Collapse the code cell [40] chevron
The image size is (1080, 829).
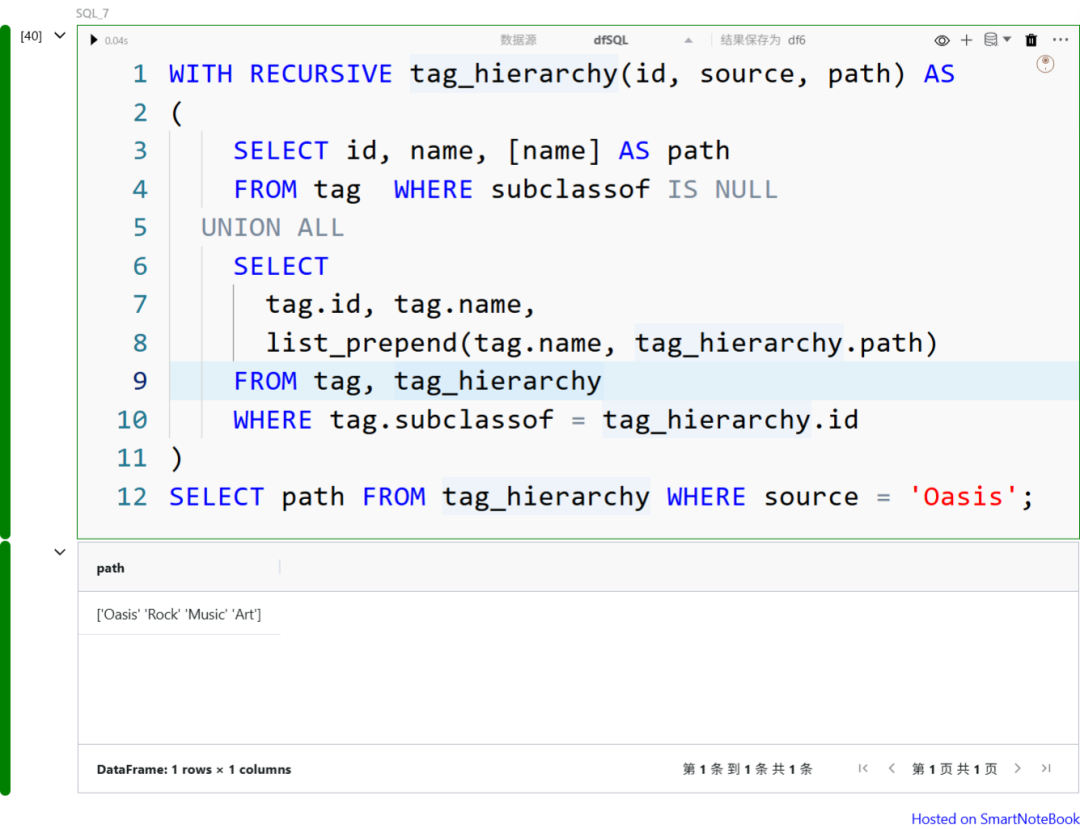[x=60, y=36]
